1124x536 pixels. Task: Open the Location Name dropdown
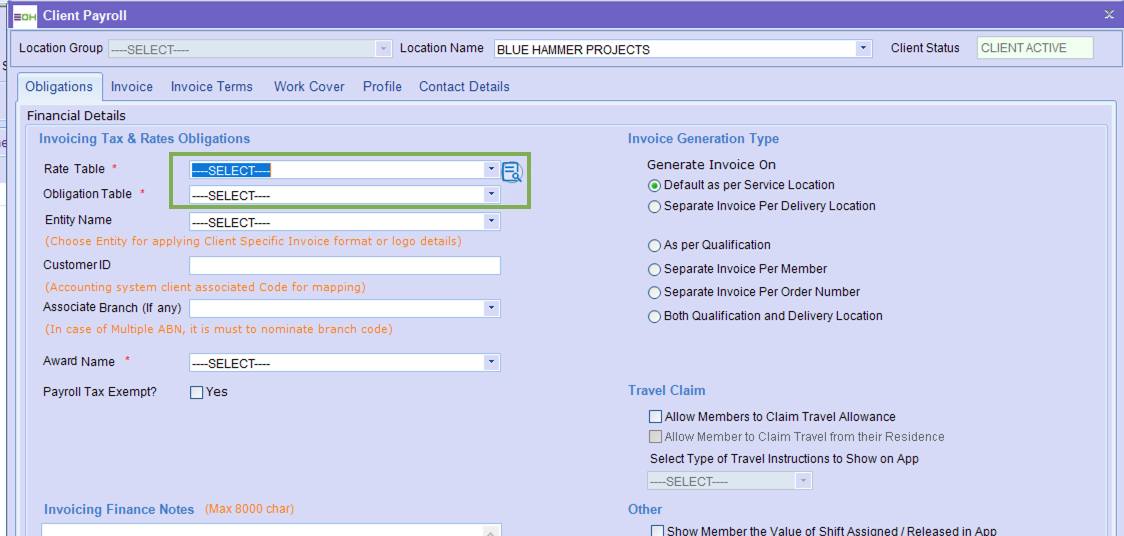[x=863, y=49]
